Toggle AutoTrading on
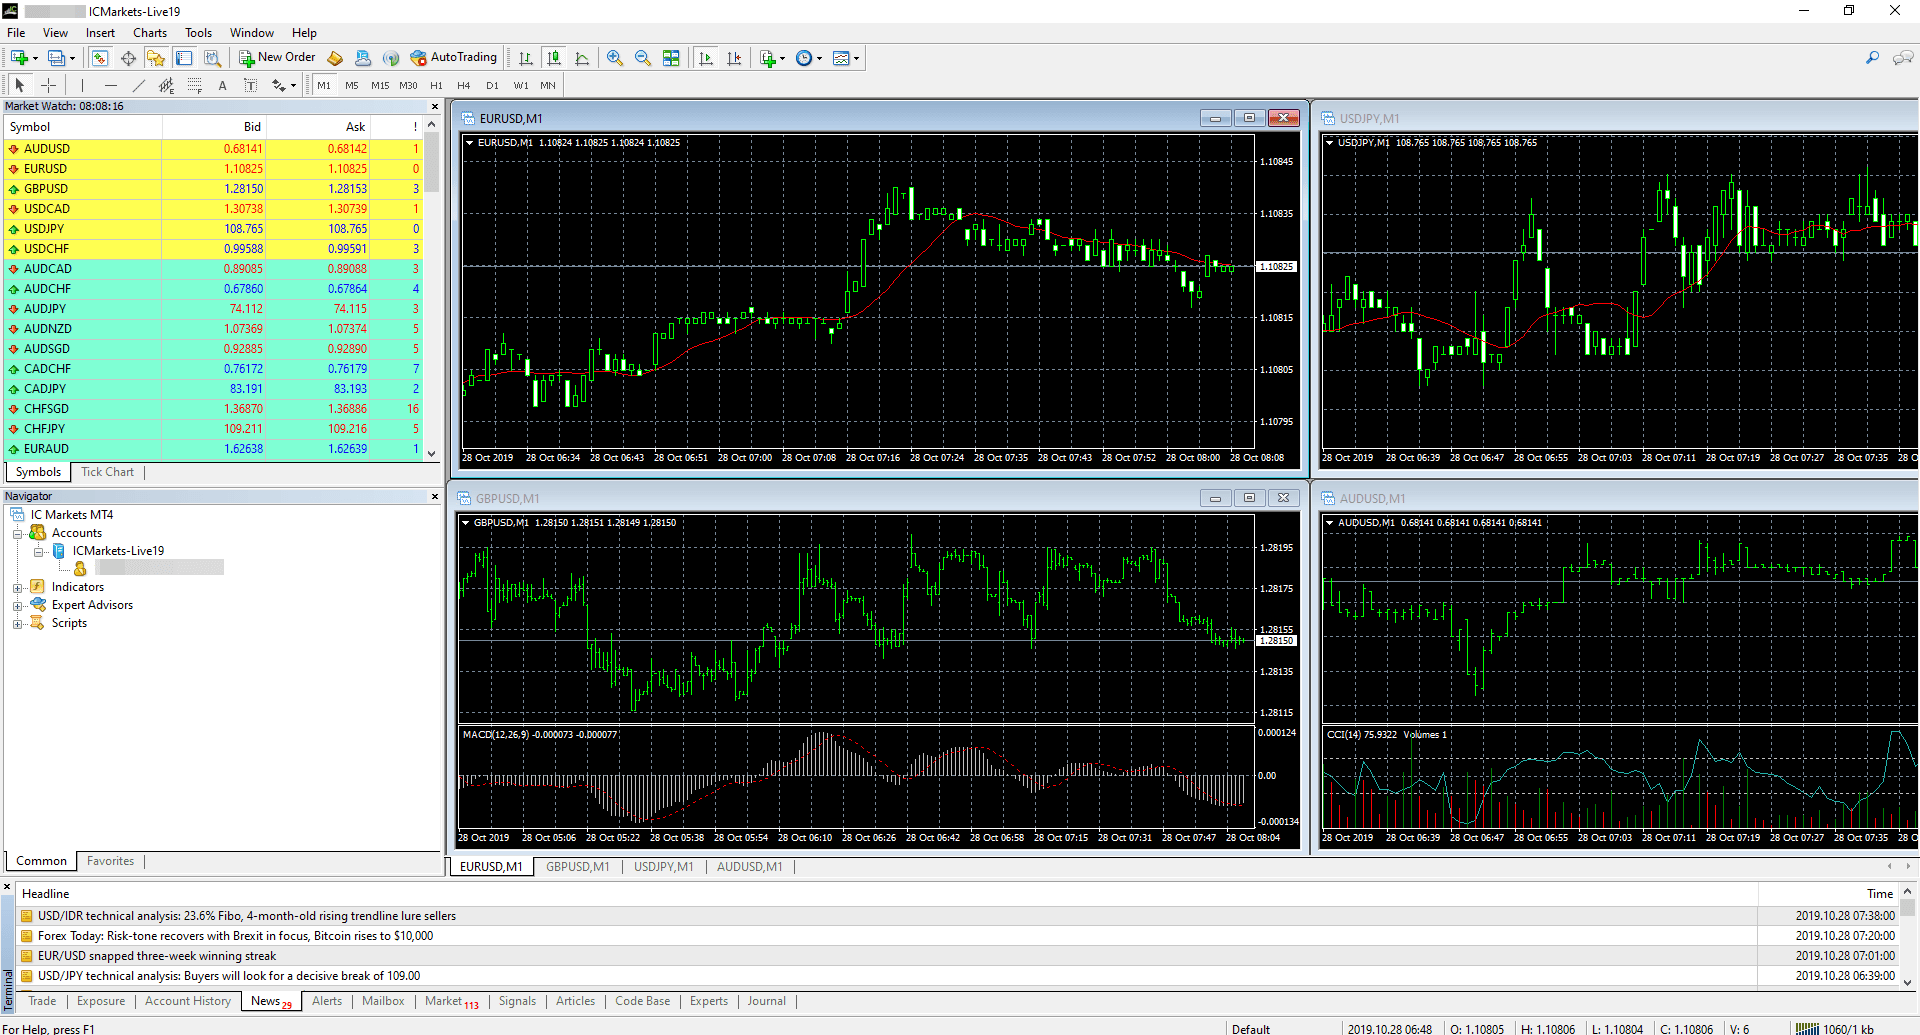The width and height of the screenshot is (1920, 1035). (x=455, y=58)
